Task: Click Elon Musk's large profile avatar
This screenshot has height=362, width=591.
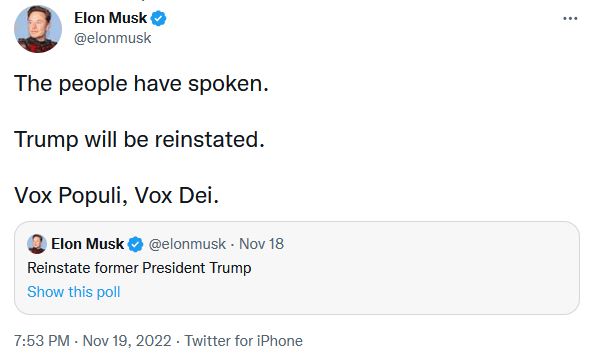Action: (x=38, y=29)
